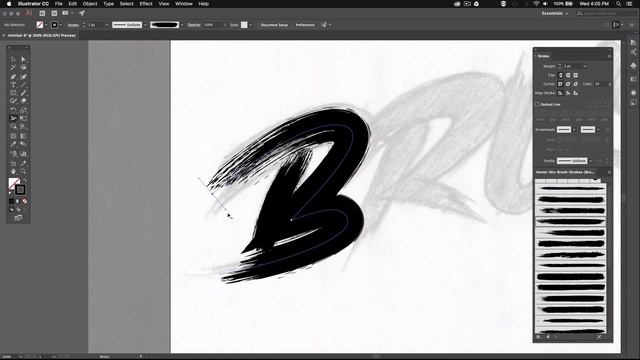
Task: Enable the Dashed Line checkbox
Action: 537,104
